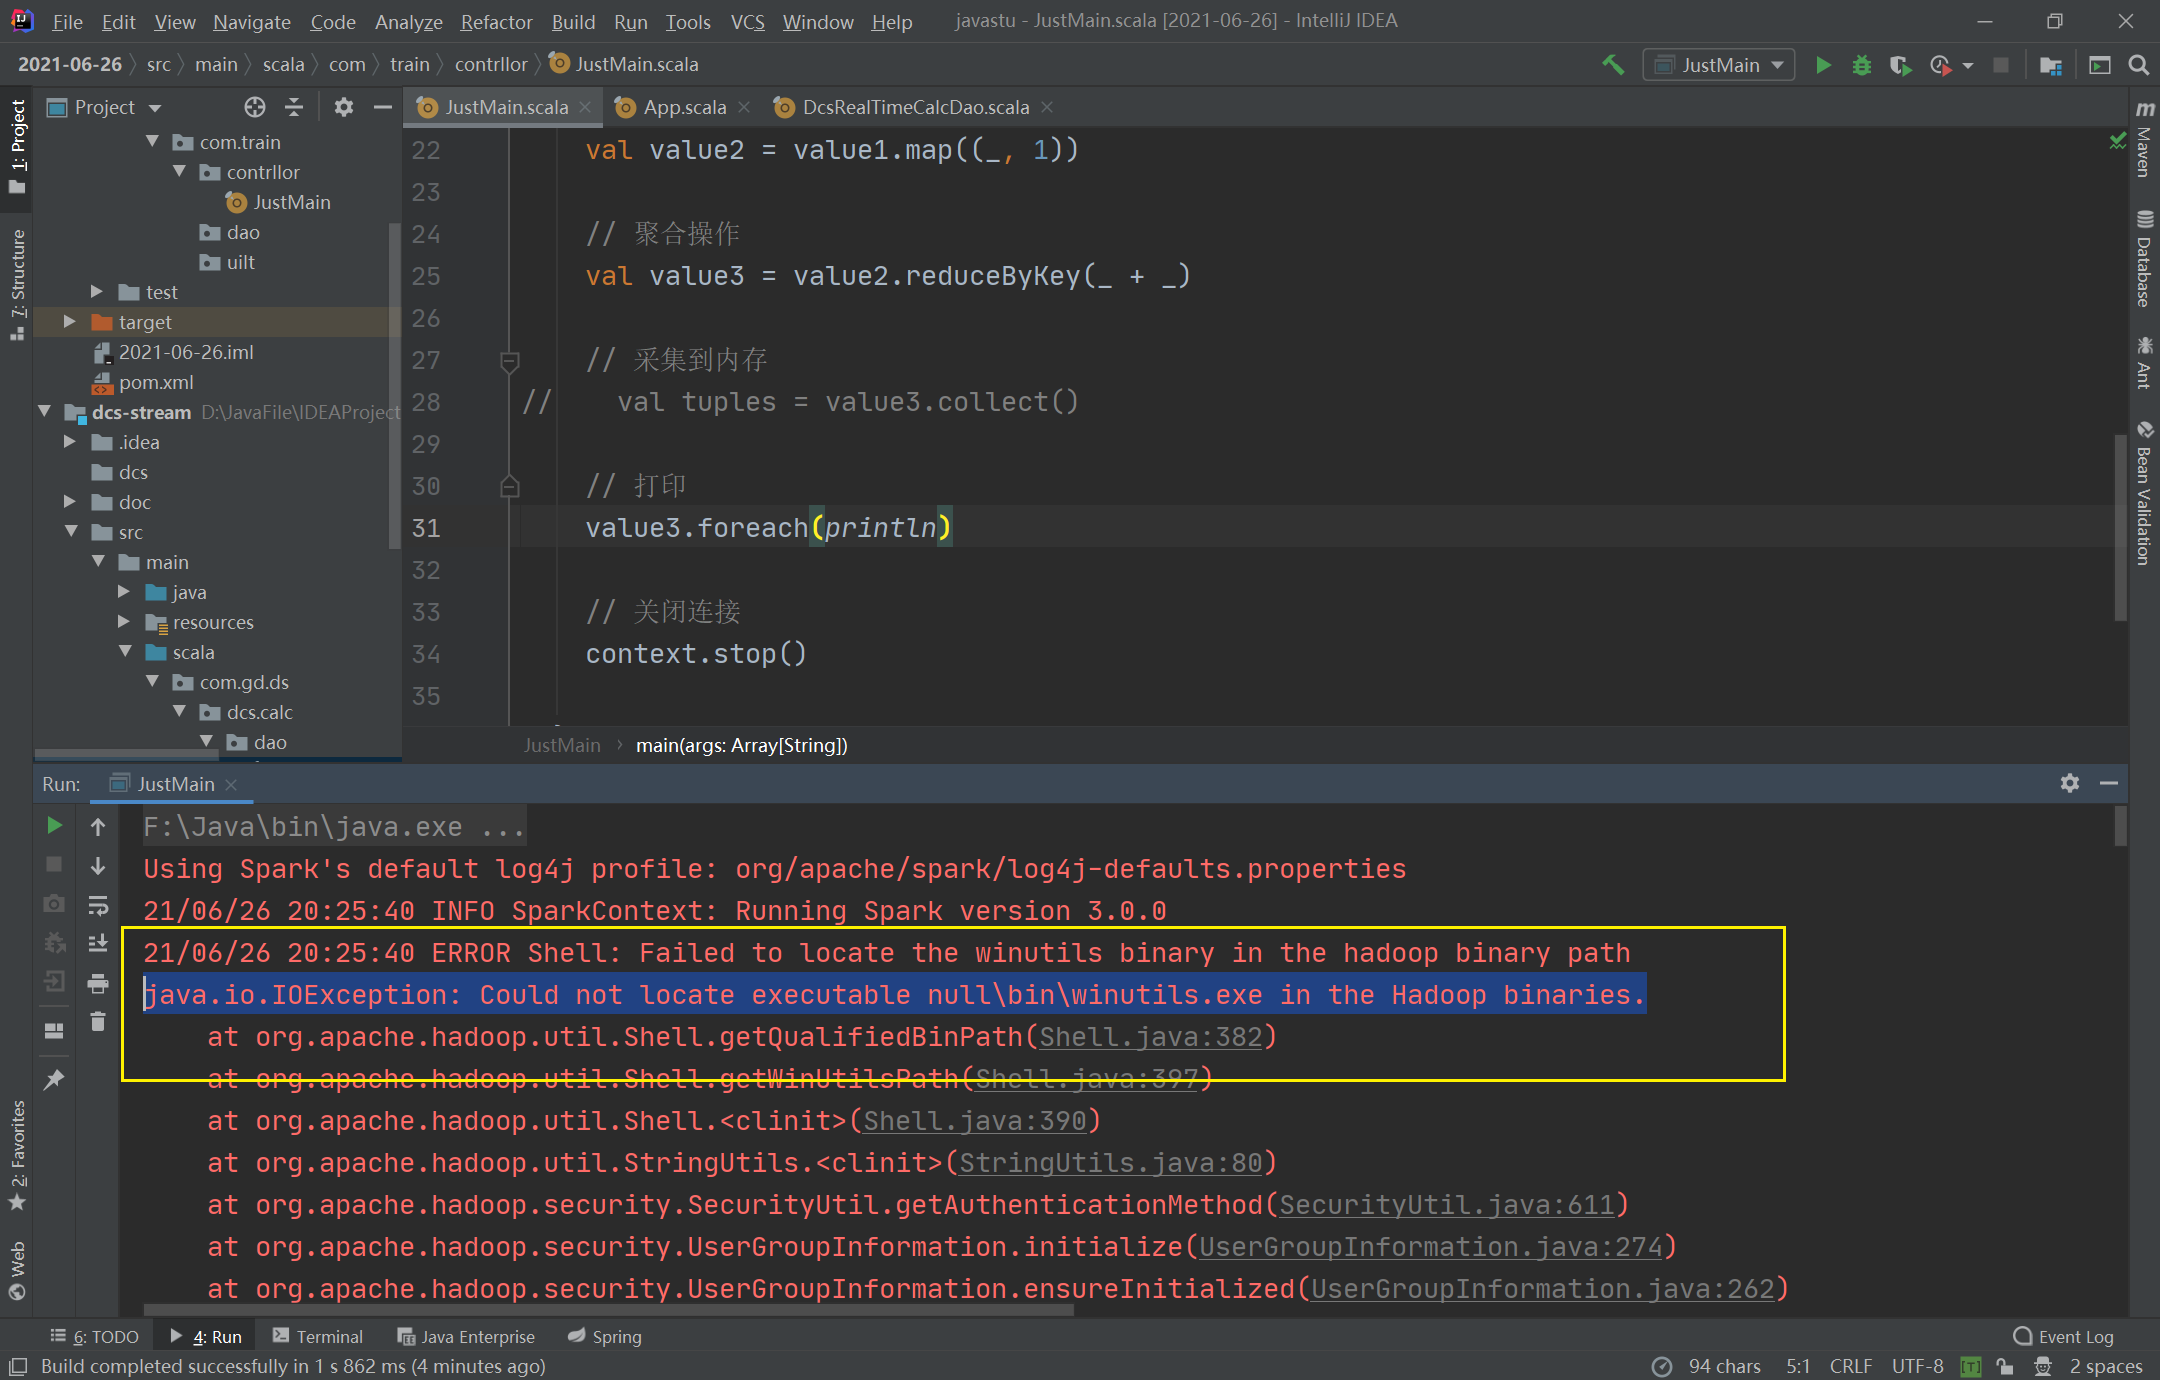Toggle soft-wrap in Run console
Image resolution: width=2160 pixels, height=1380 pixels.
[97, 906]
